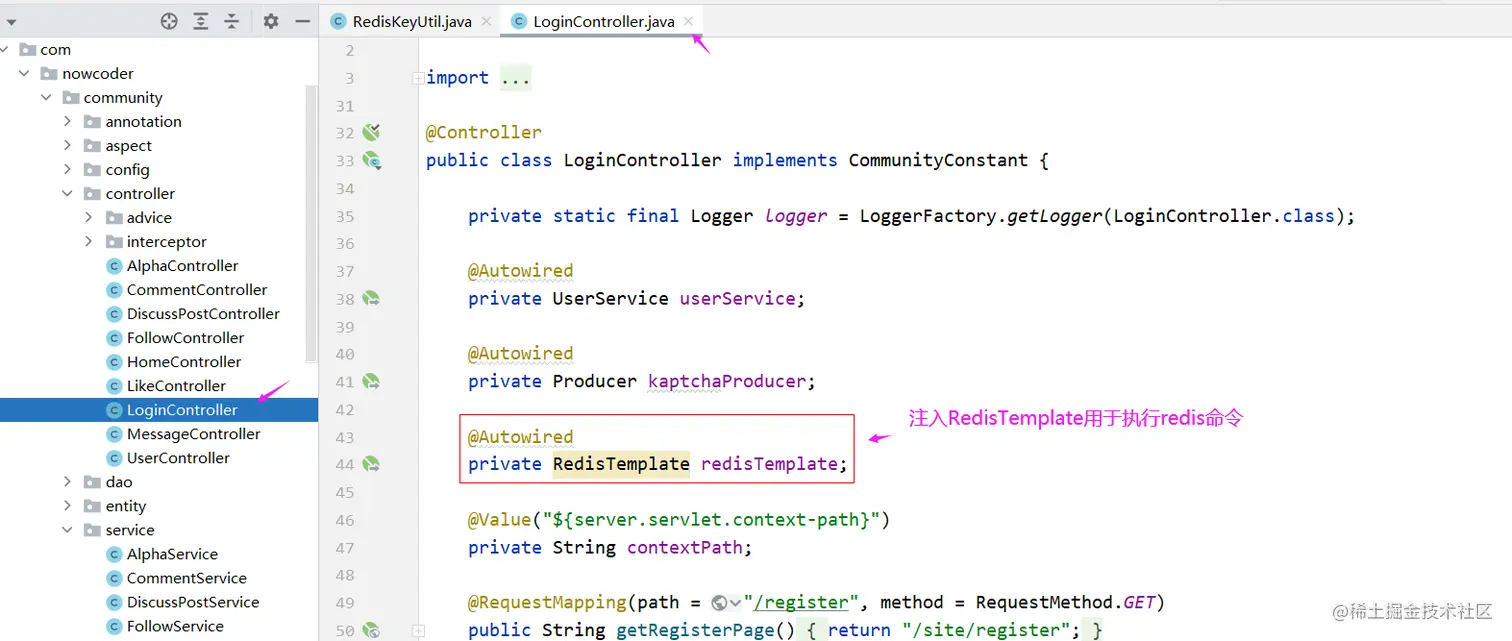Click the RedisTemplate type on line 44
Image resolution: width=1512 pixels, height=641 pixels.
[x=621, y=464]
